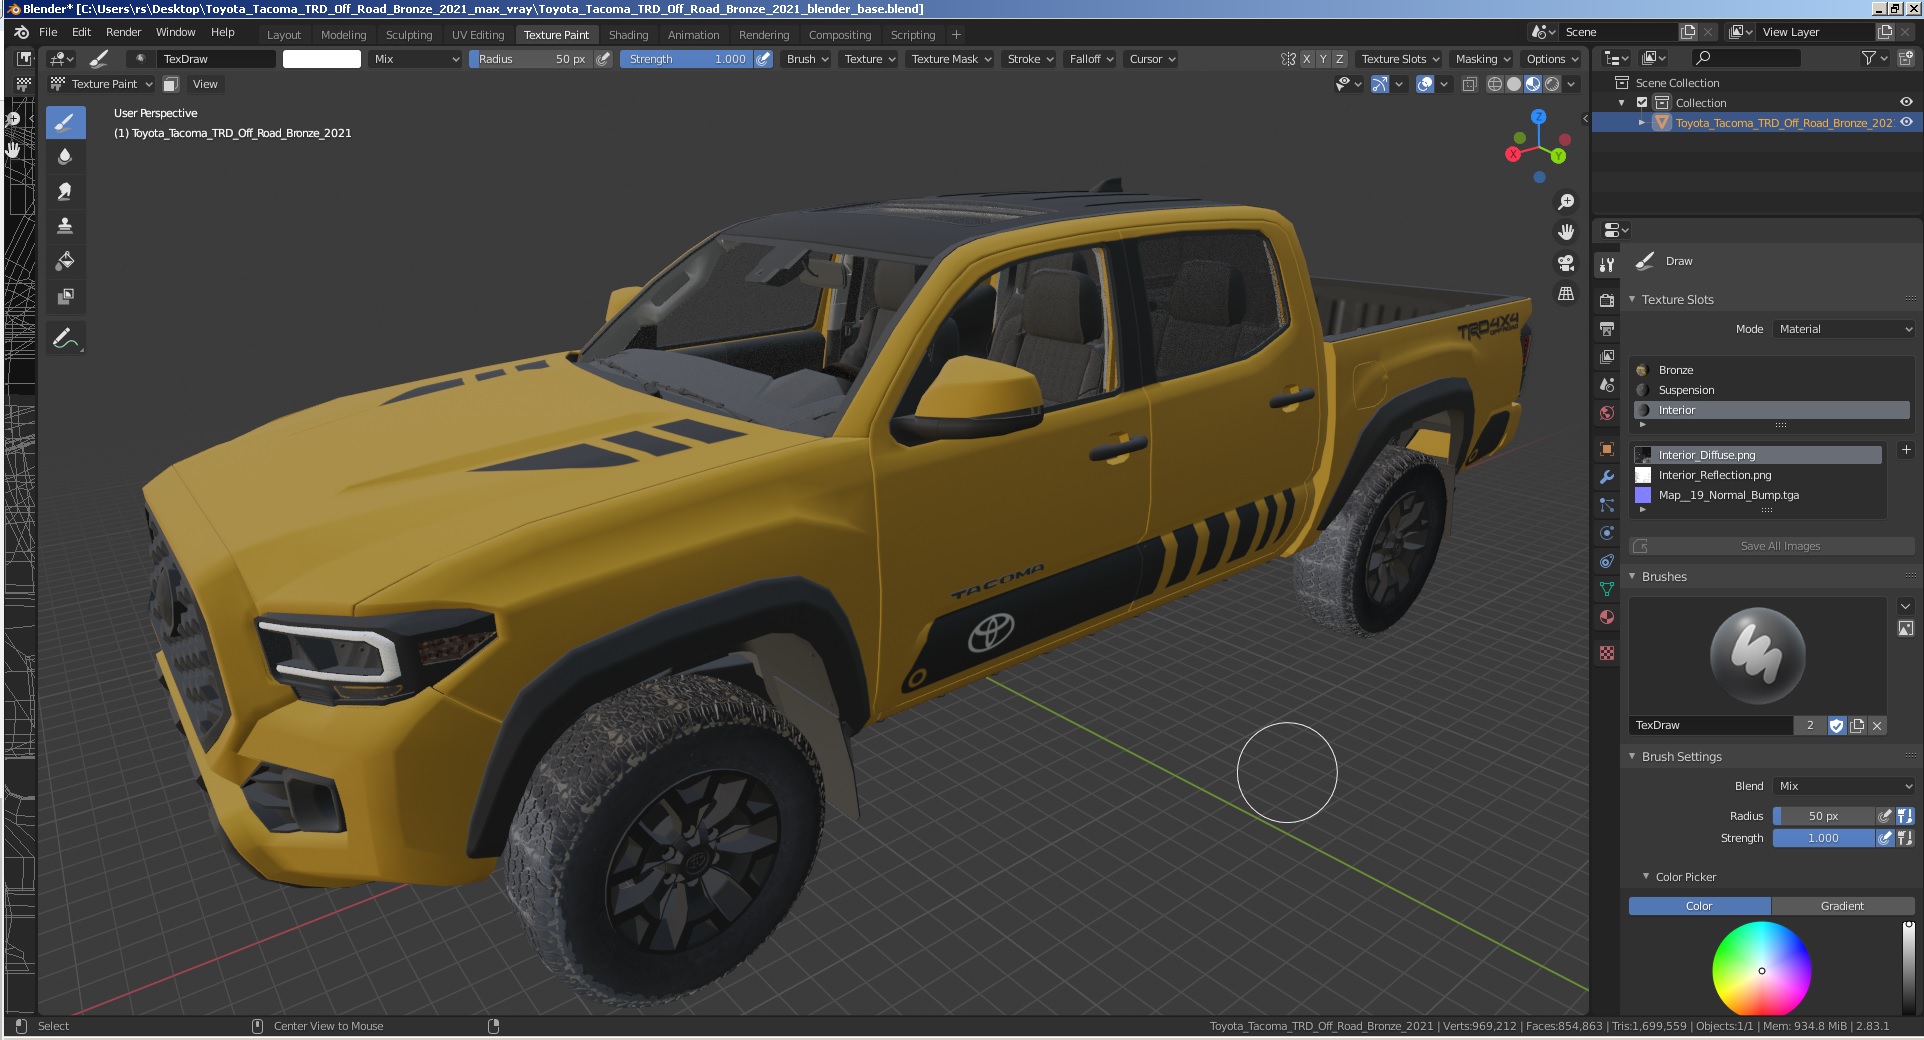The width and height of the screenshot is (1924, 1040).
Task: Open the Material properties tab
Action: [x=1607, y=617]
